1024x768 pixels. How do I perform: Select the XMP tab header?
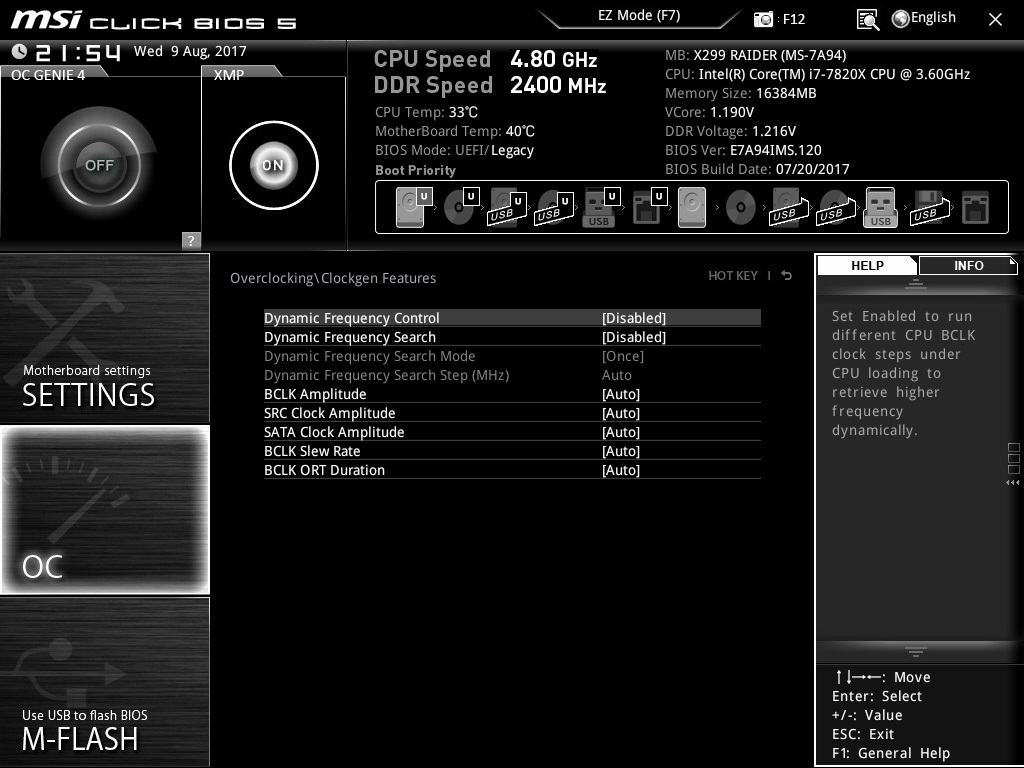tap(229, 74)
